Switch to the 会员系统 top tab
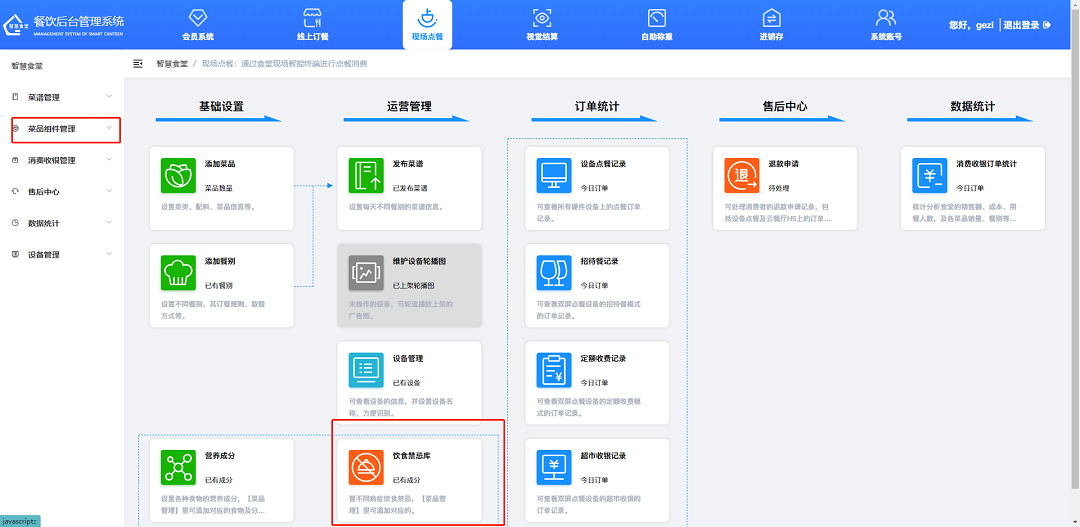This screenshot has width=1080, height=527. (x=198, y=25)
